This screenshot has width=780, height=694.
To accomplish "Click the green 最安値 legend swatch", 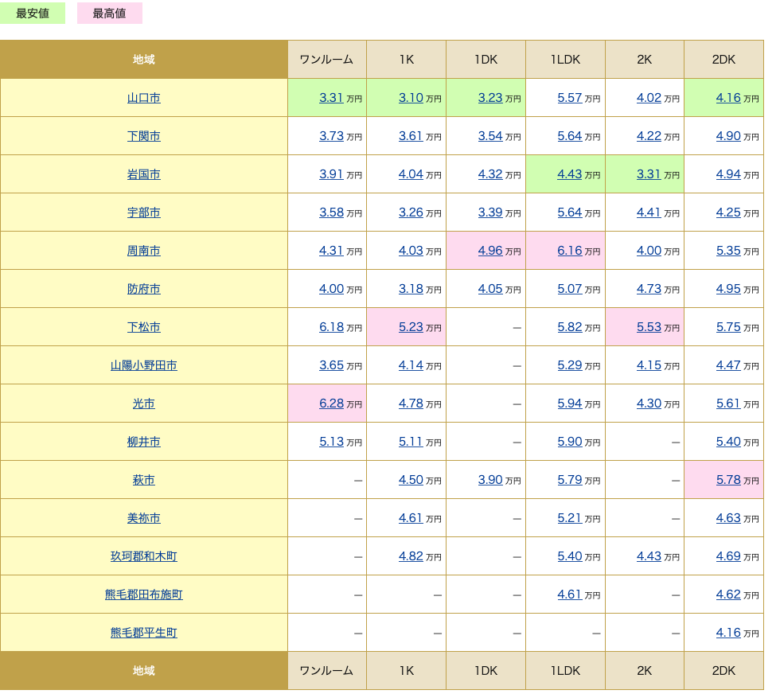I will pos(32,13).
